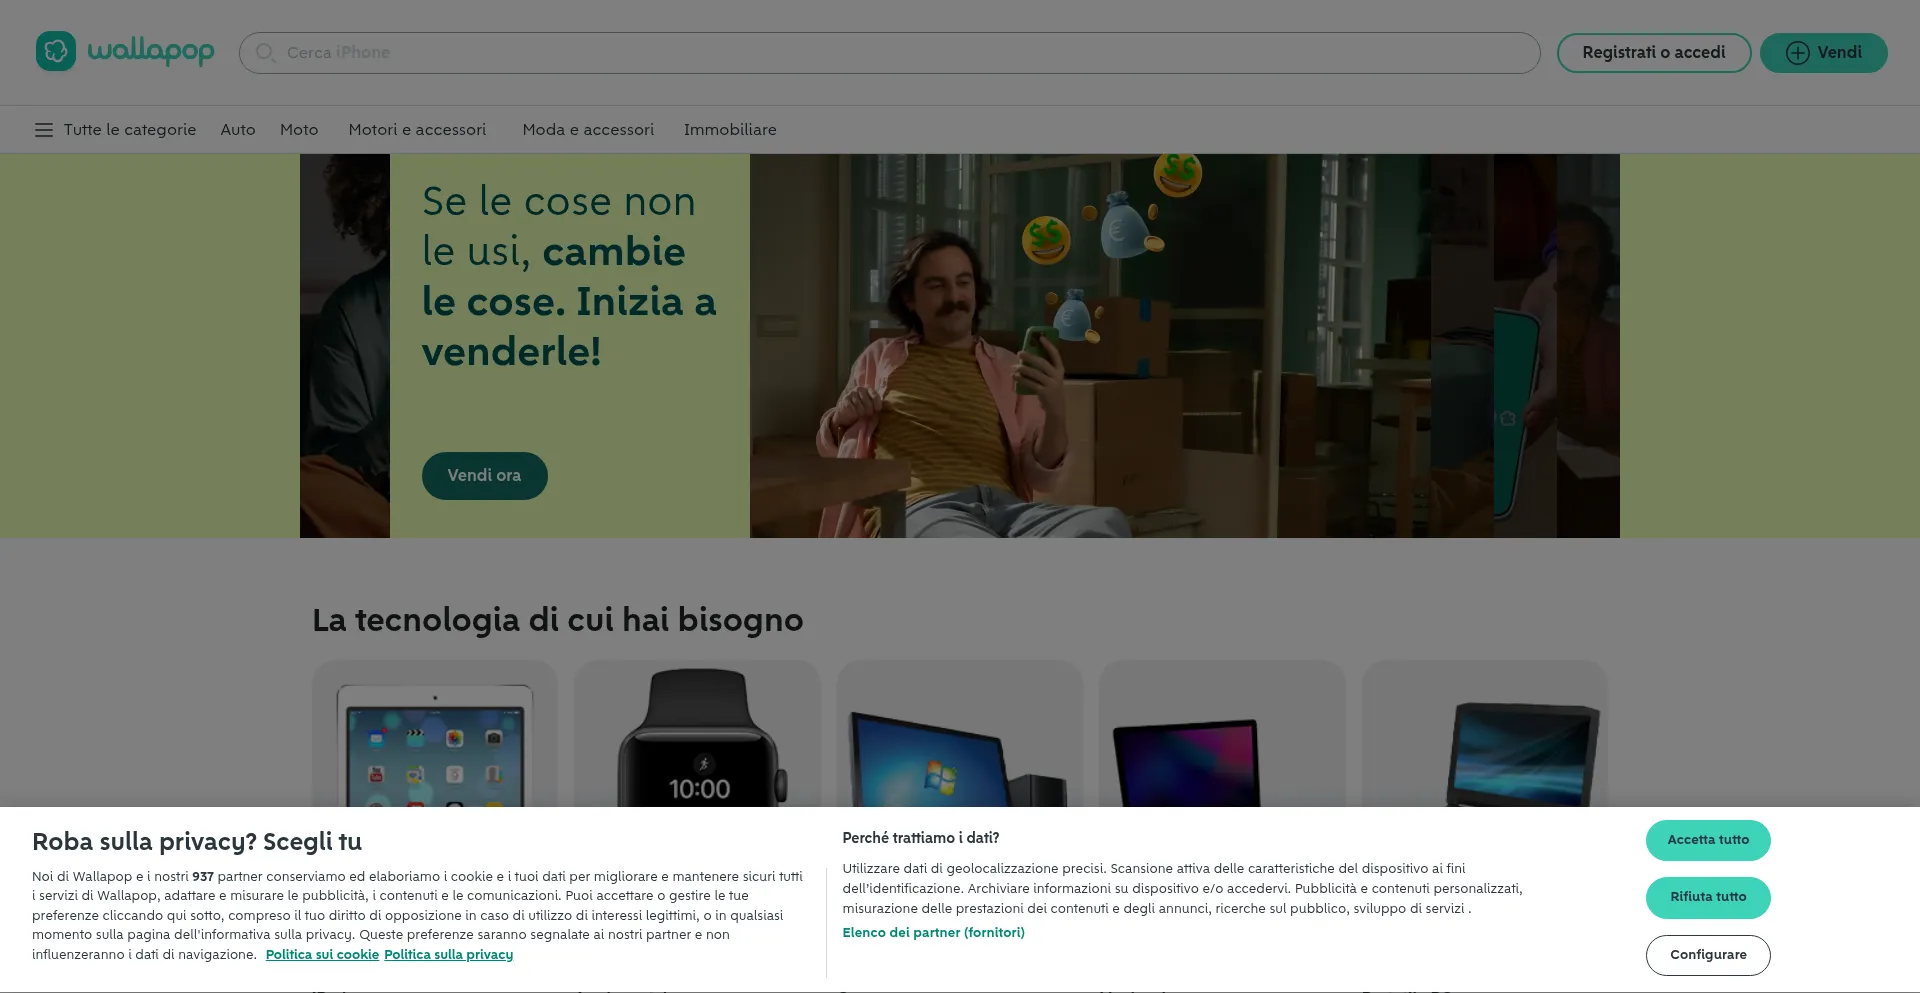Open the Politica sui cookie link
The image size is (1920, 993).
click(x=322, y=955)
